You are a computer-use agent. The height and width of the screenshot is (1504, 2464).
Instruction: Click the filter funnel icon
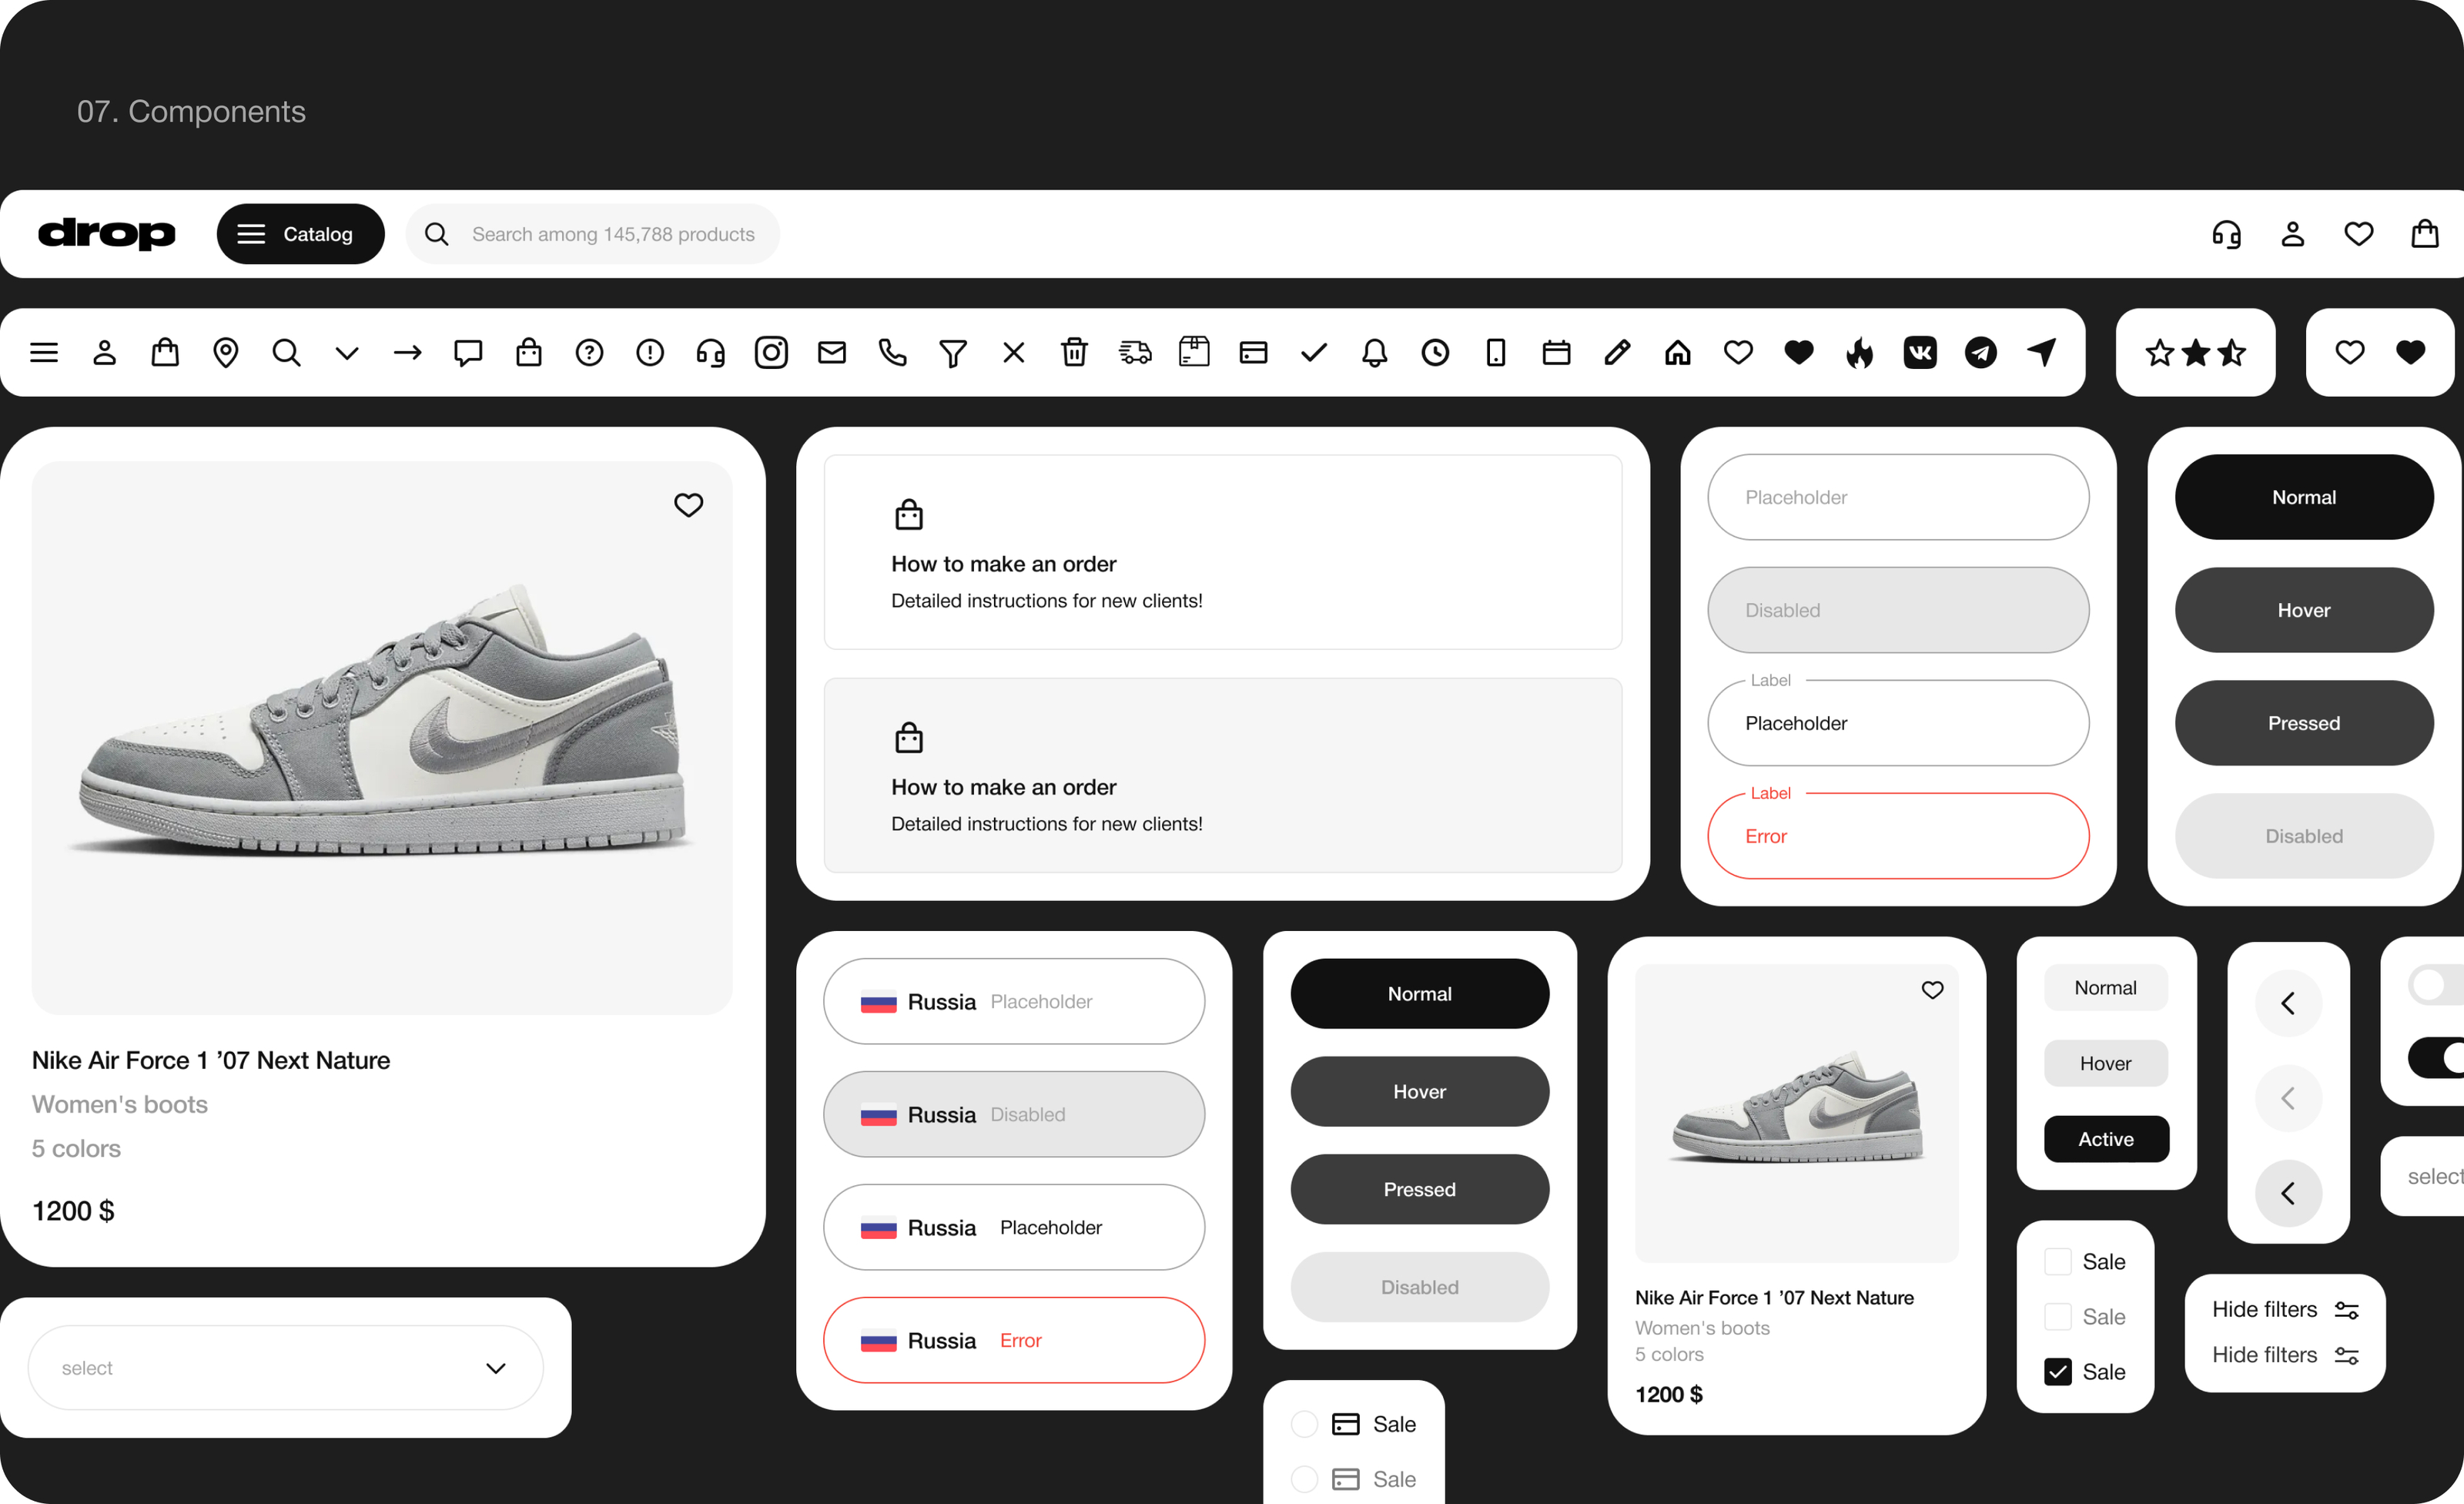pos(953,353)
